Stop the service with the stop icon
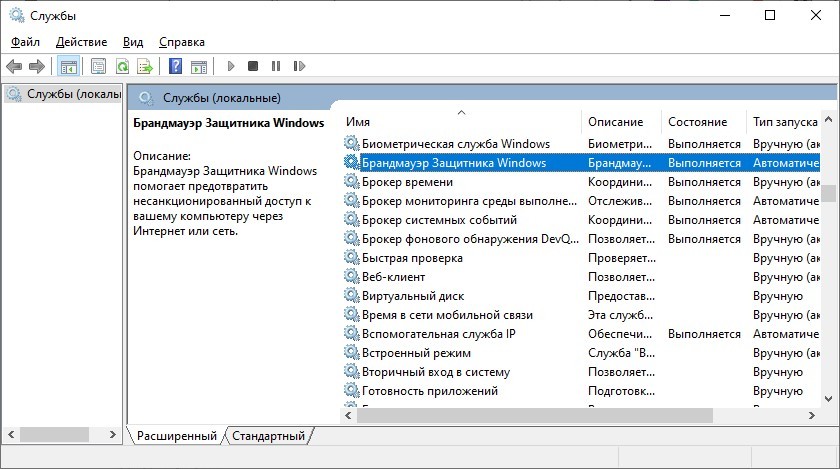840x469 pixels. 253,66
